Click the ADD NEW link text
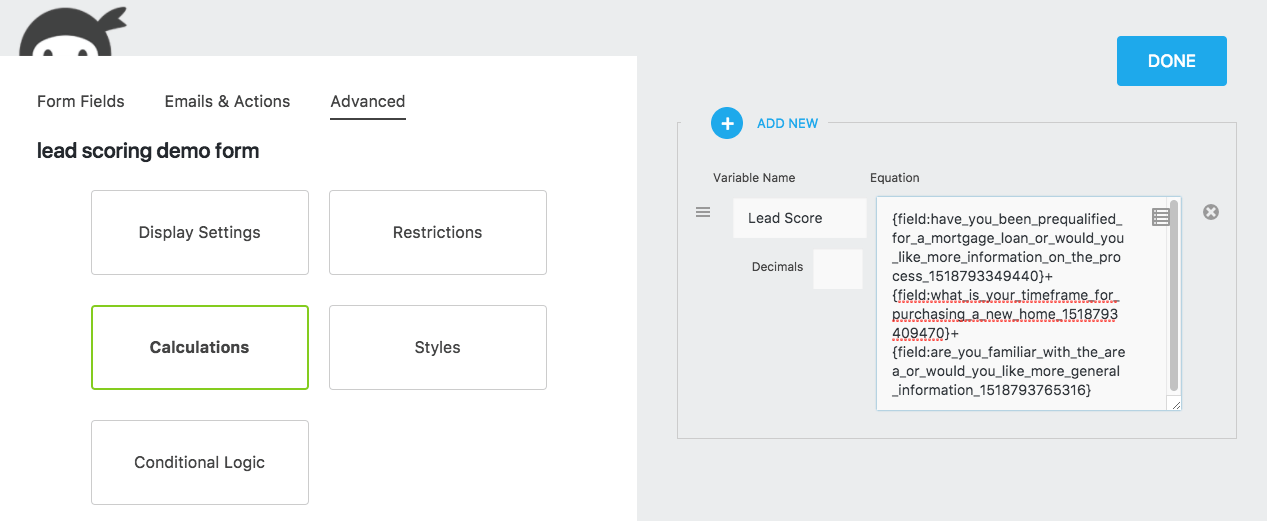 (x=787, y=123)
